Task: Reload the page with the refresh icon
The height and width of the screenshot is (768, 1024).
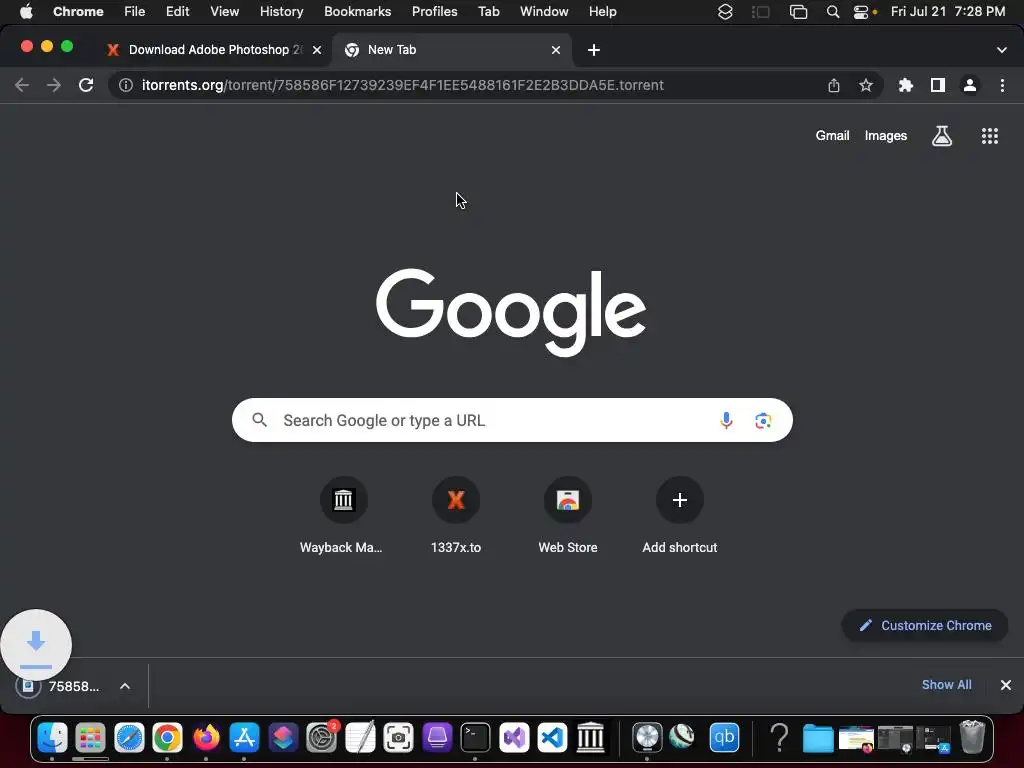Action: point(86,85)
